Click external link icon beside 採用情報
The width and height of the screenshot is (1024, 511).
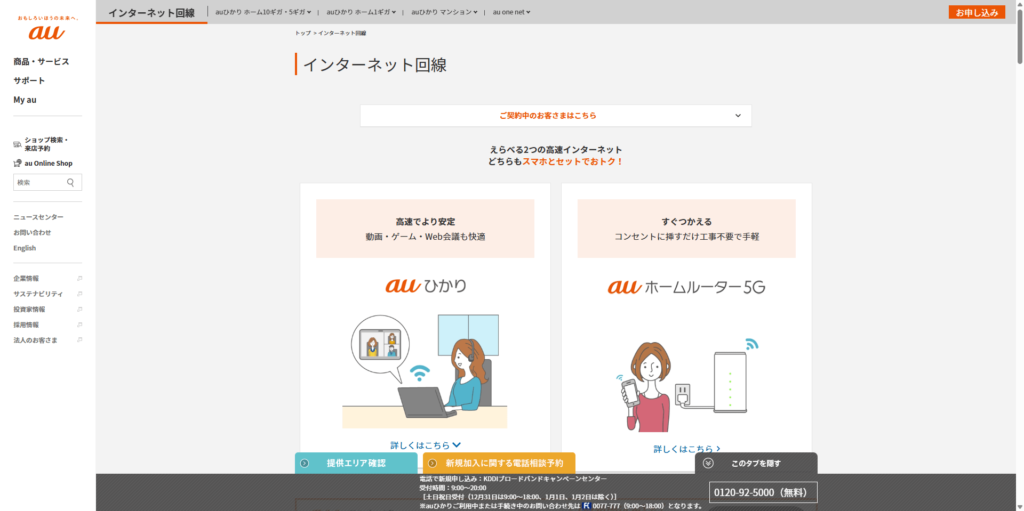80,325
